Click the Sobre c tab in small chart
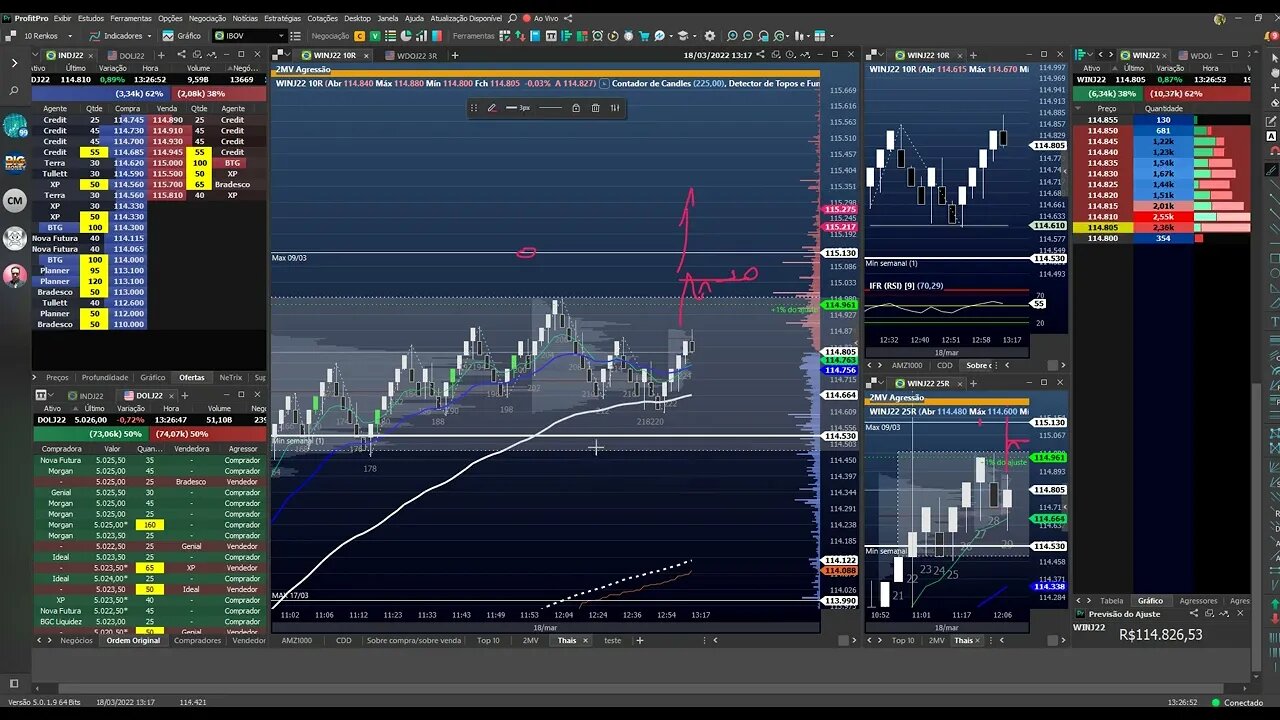Screen dimensions: 1280x720 click(977, 365)
